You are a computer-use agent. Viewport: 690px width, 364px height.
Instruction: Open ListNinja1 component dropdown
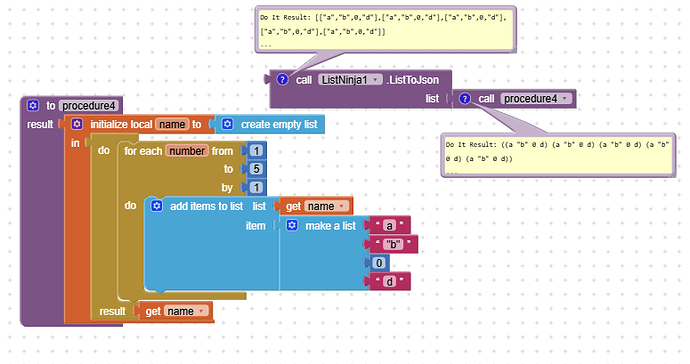pyautogui.click(x=350, y=80)
